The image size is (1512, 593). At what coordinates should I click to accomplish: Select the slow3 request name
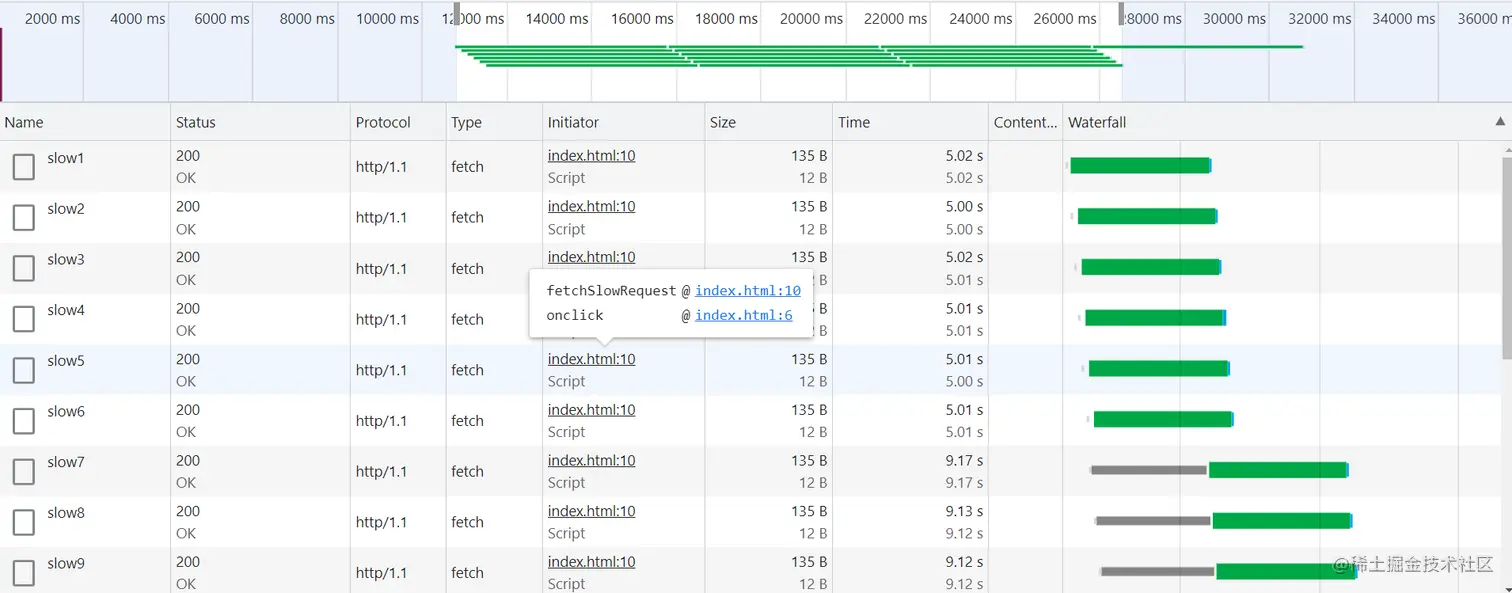click(x=66, y=259)
